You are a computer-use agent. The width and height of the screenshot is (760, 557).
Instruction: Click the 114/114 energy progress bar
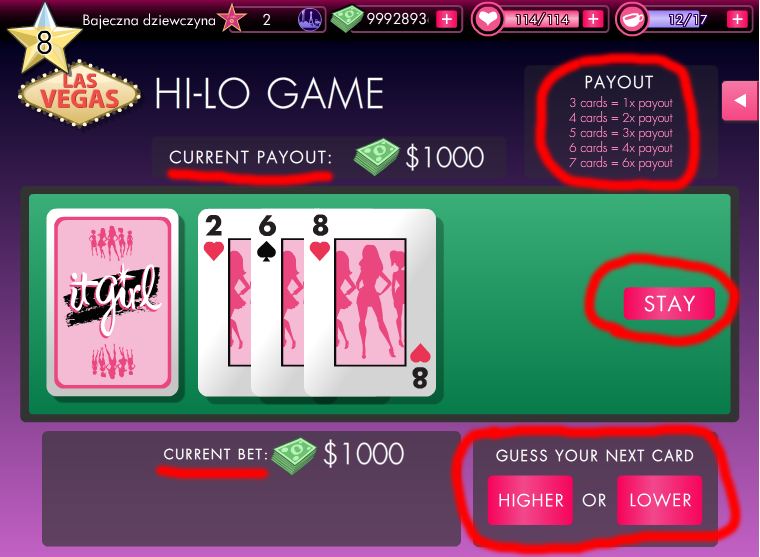(x=542, y=20)
